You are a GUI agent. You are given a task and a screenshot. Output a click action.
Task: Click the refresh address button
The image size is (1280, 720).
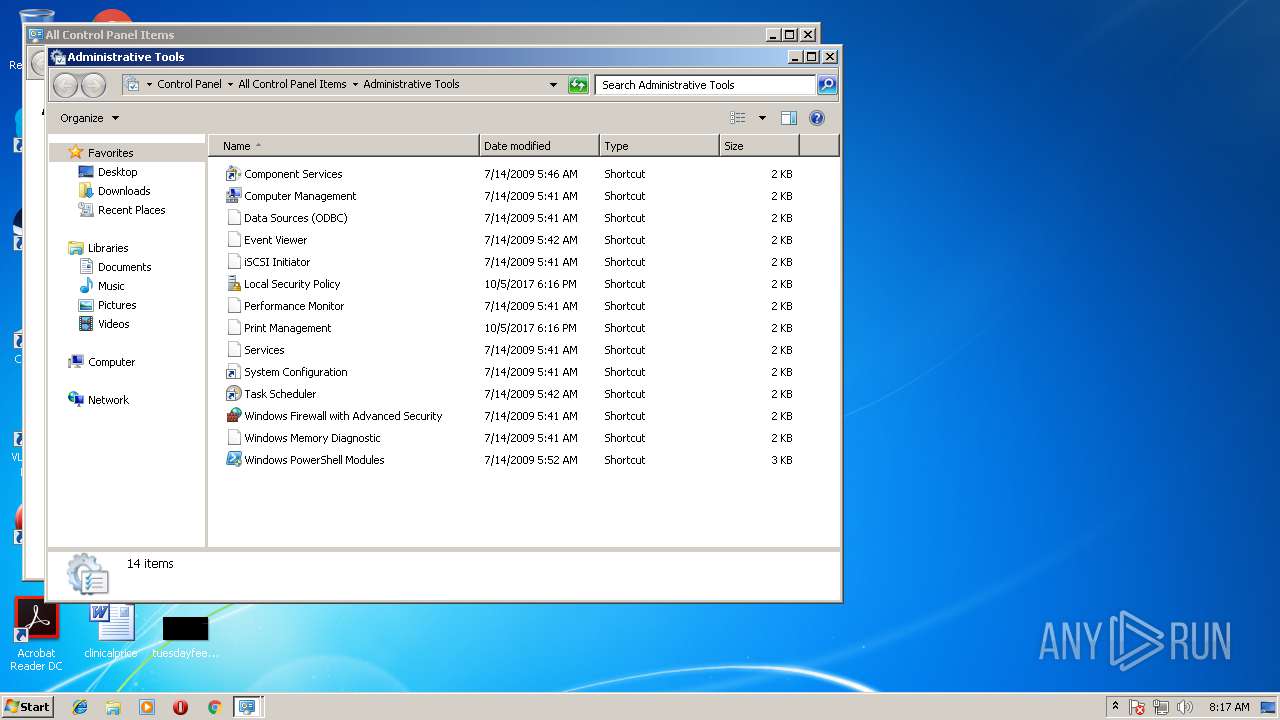[x=578, y=85]
